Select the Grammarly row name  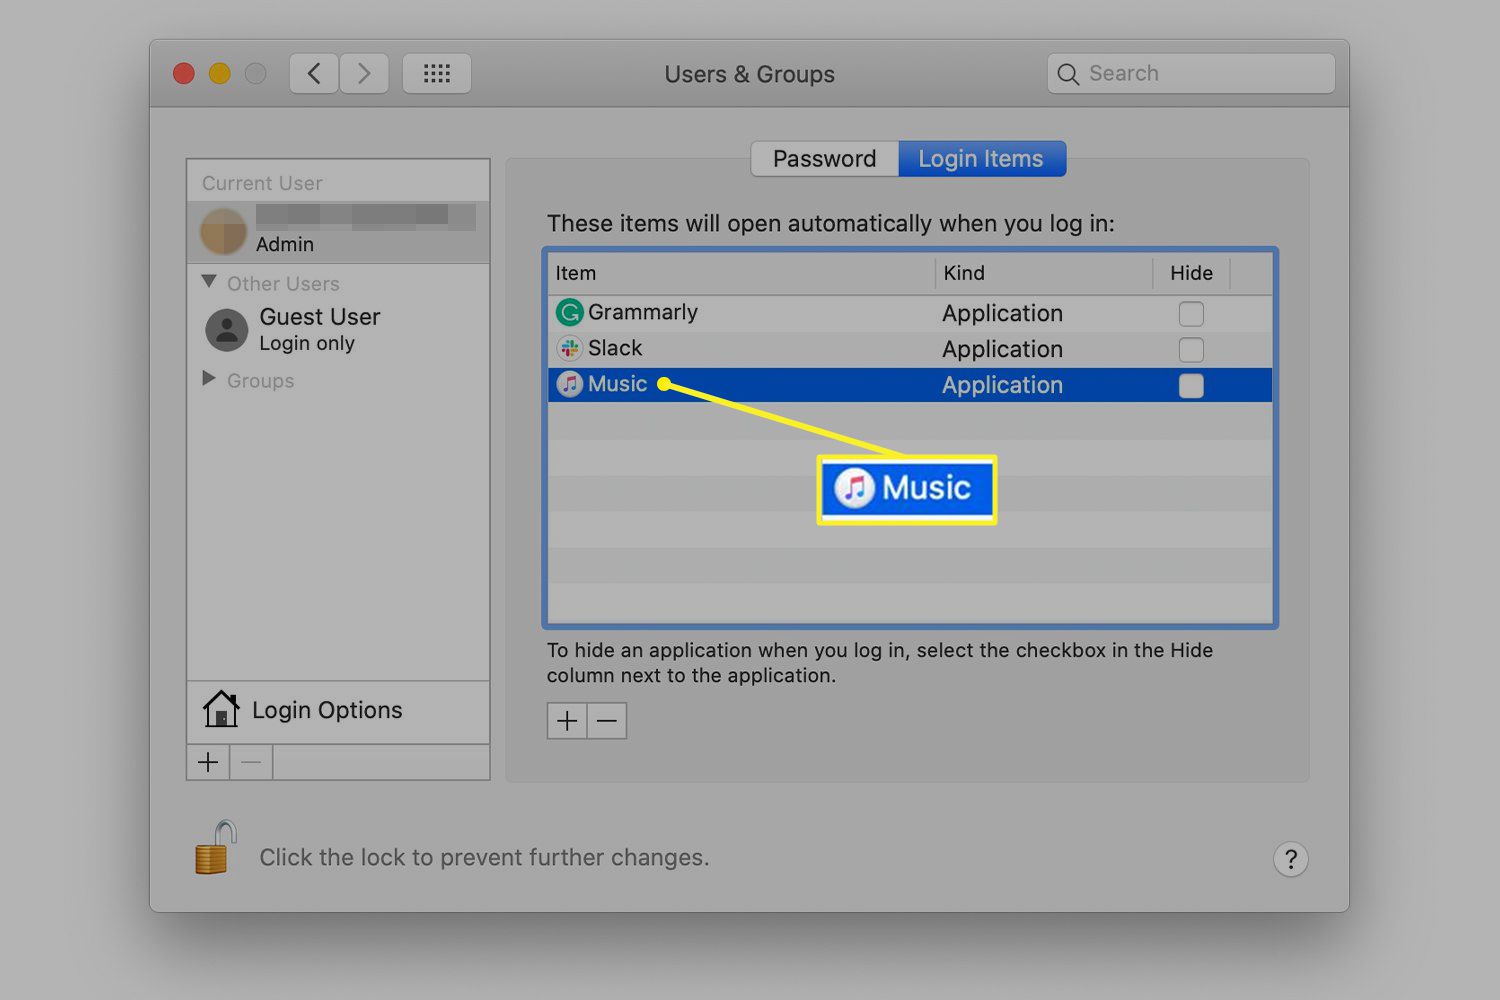(643, 312)
